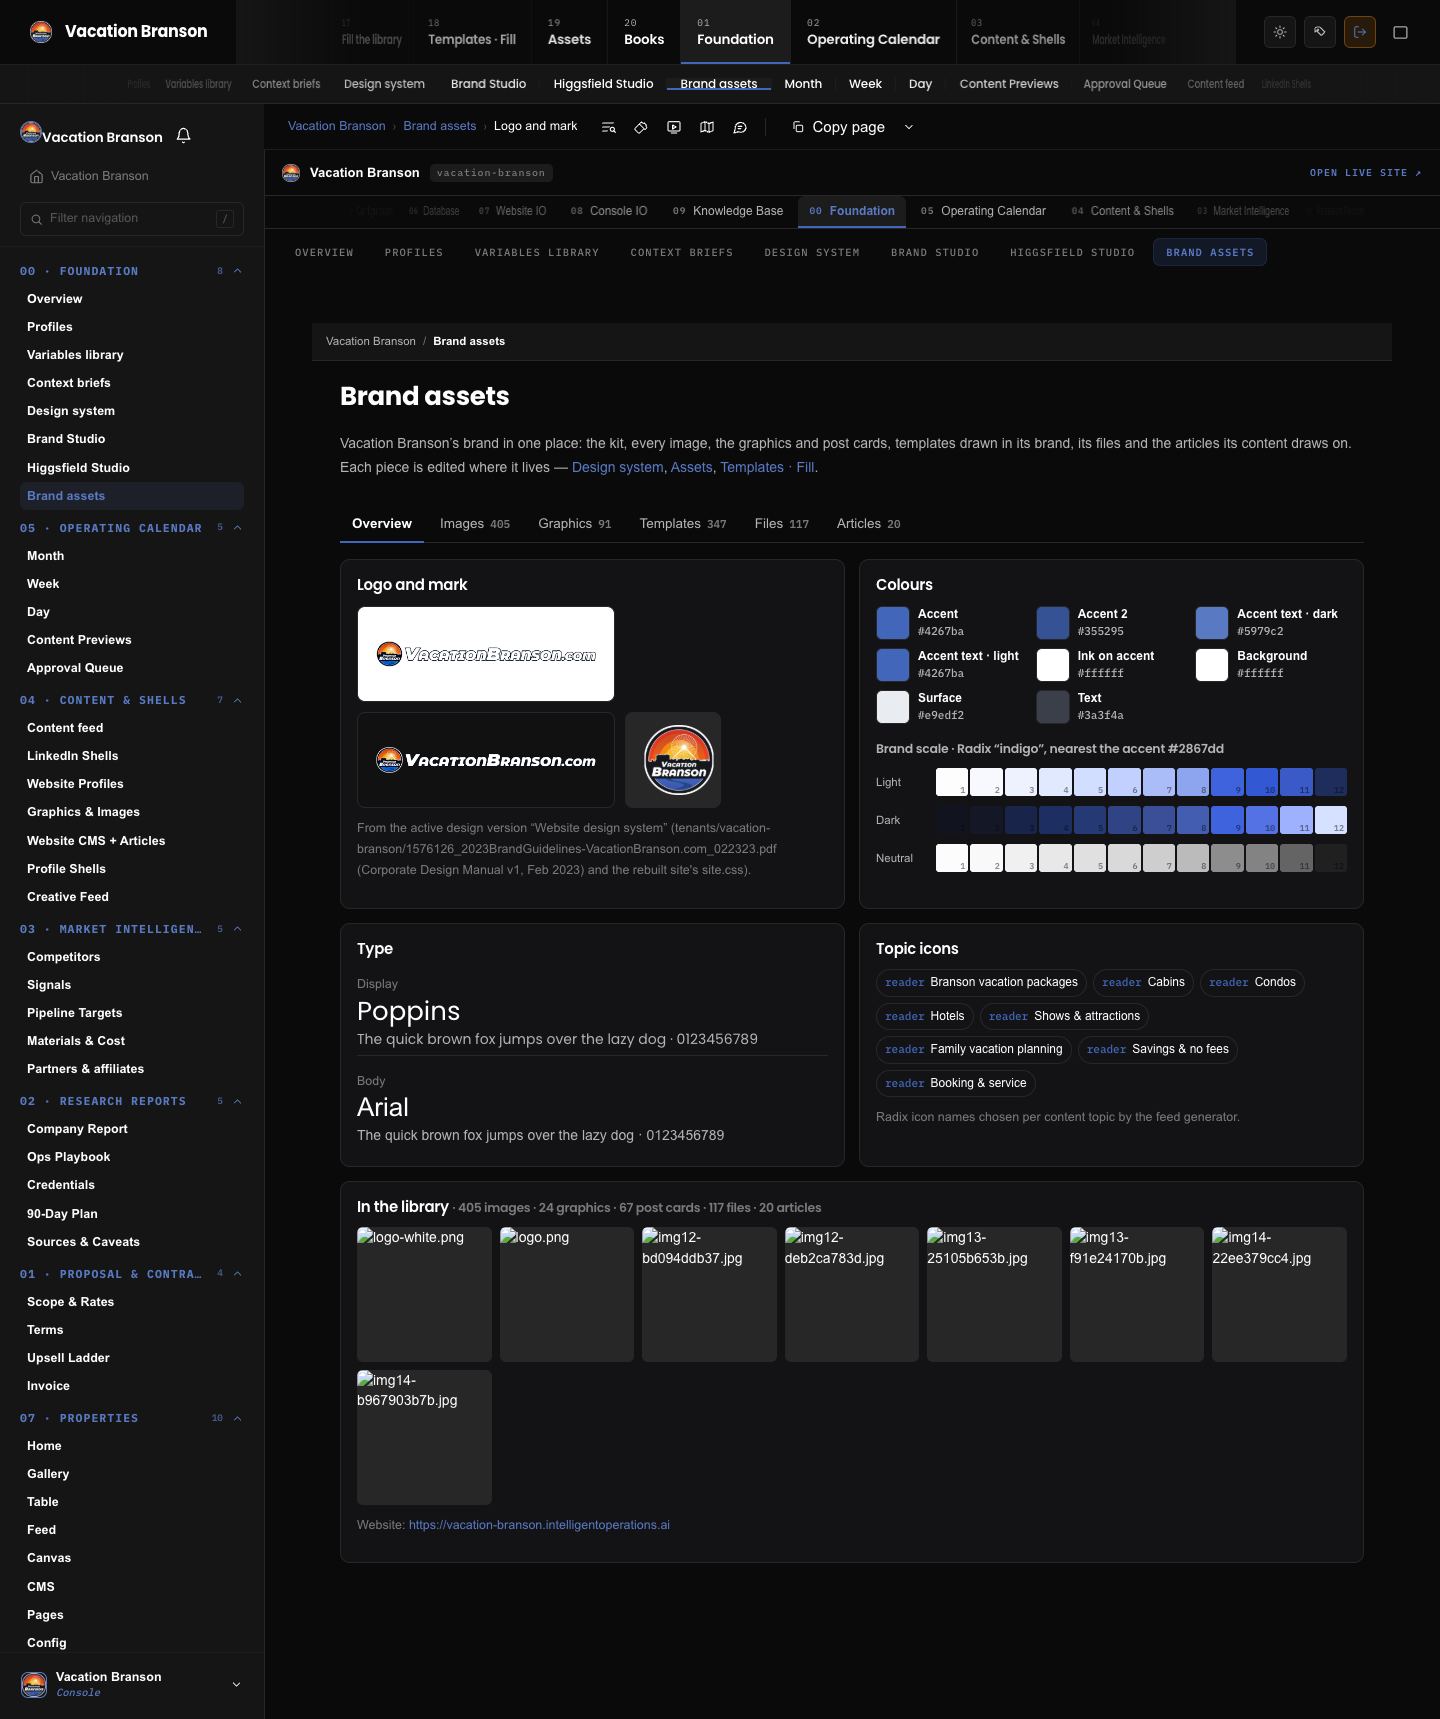
Task: Open the Articles 20 tab
Action: coord(868,524)
